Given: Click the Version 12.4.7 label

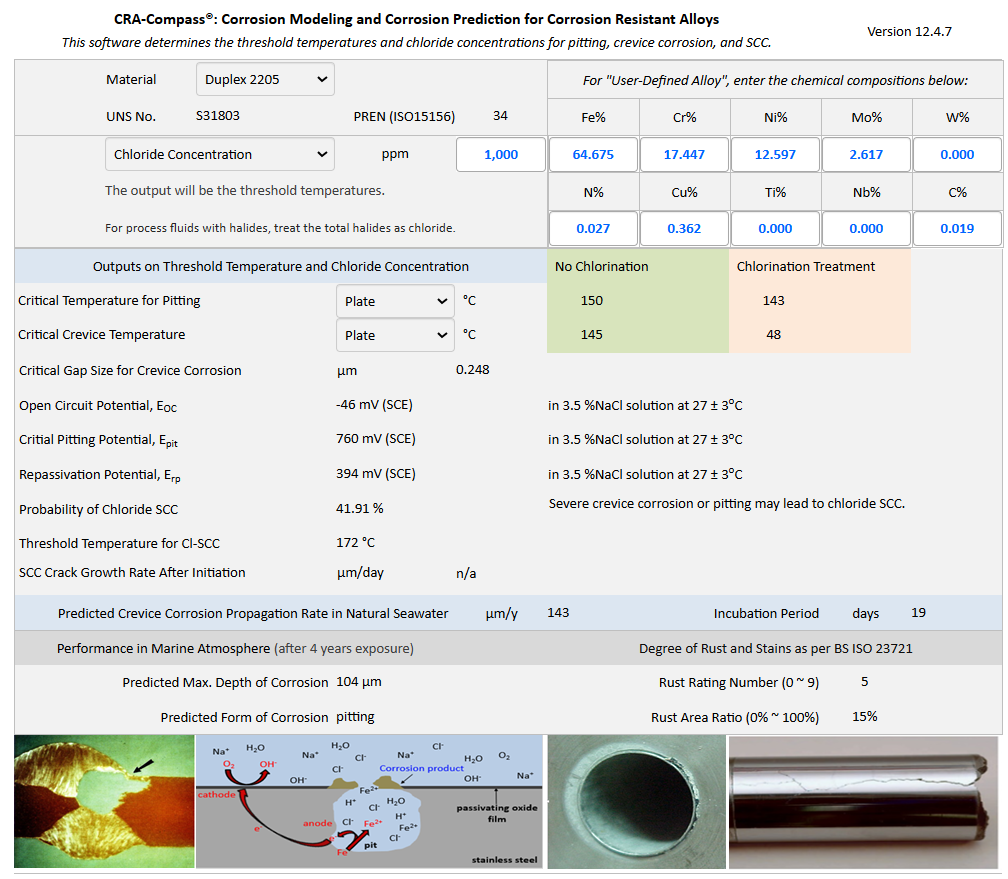Looking at the screenshot, I should tap(909, 32).
